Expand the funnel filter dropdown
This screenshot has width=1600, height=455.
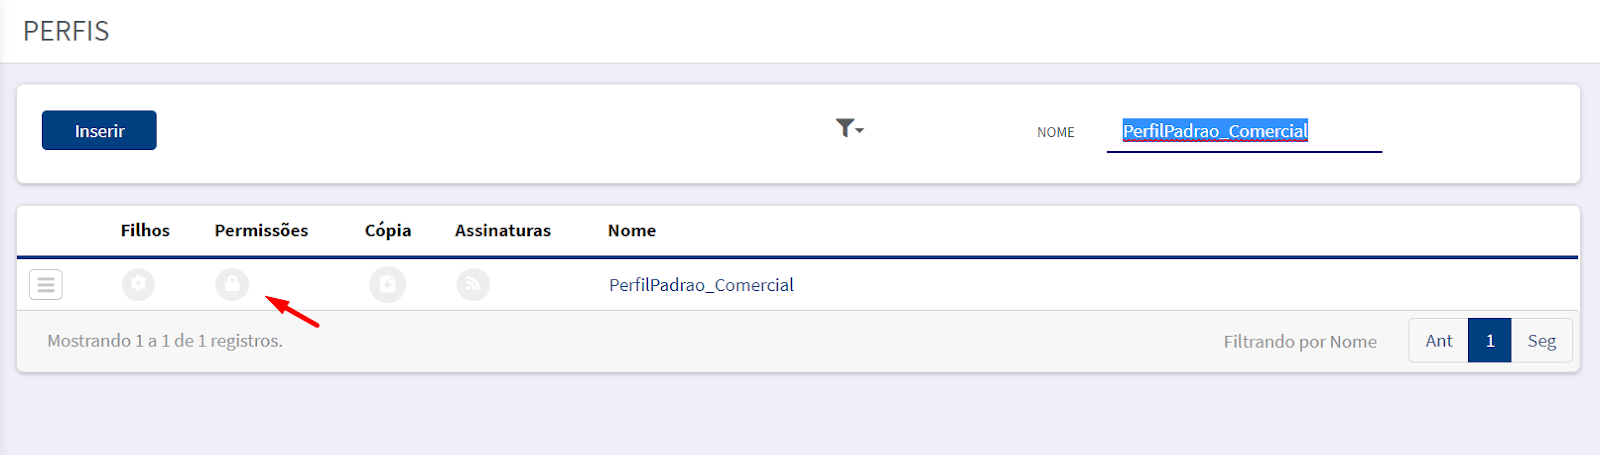click(x=850, y=128)
